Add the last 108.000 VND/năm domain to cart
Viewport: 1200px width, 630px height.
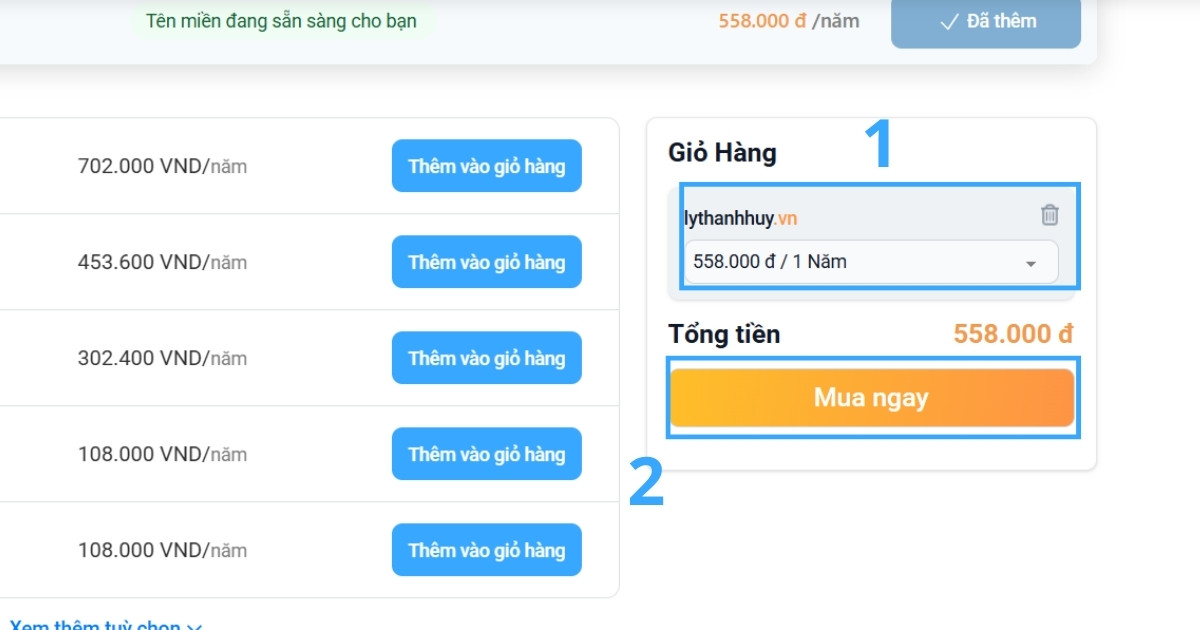(x=486, y=549)
